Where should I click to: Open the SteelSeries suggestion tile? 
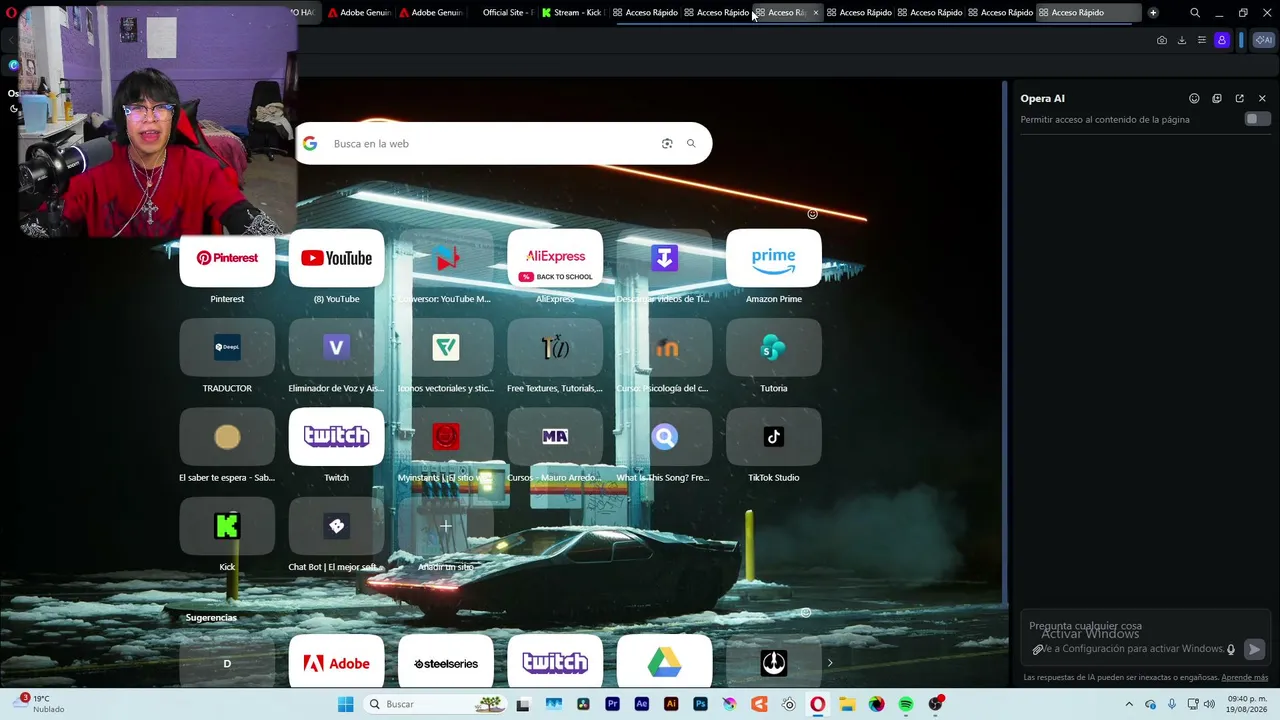tap(446, 663)
